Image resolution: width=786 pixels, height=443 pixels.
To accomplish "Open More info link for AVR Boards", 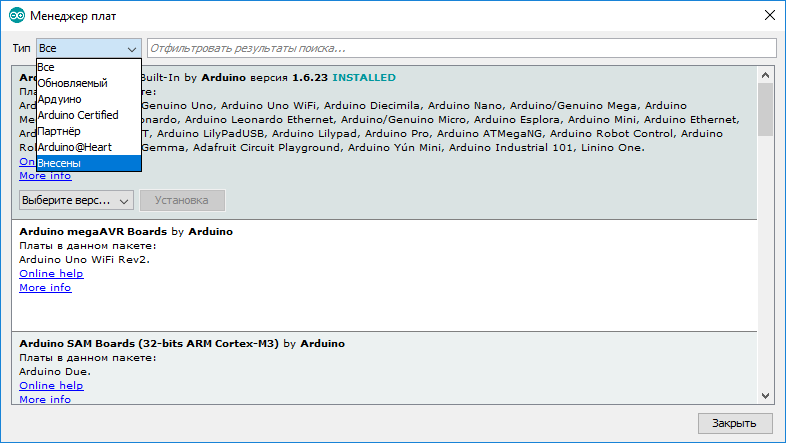I will pos(45,176).
